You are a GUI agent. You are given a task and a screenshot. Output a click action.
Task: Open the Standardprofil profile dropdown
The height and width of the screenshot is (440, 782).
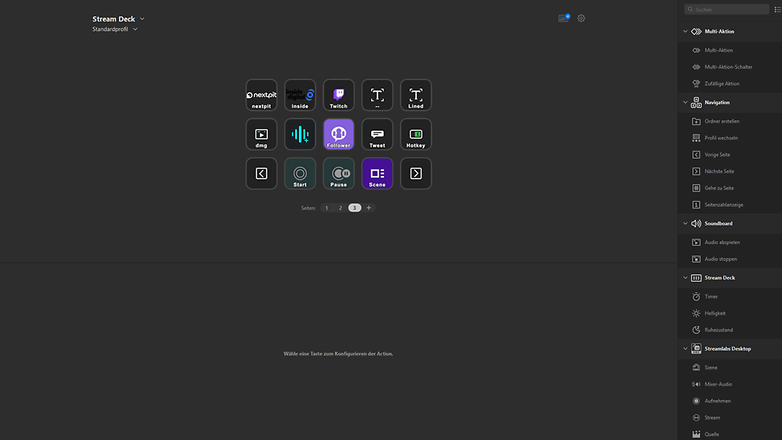(115, 29)
